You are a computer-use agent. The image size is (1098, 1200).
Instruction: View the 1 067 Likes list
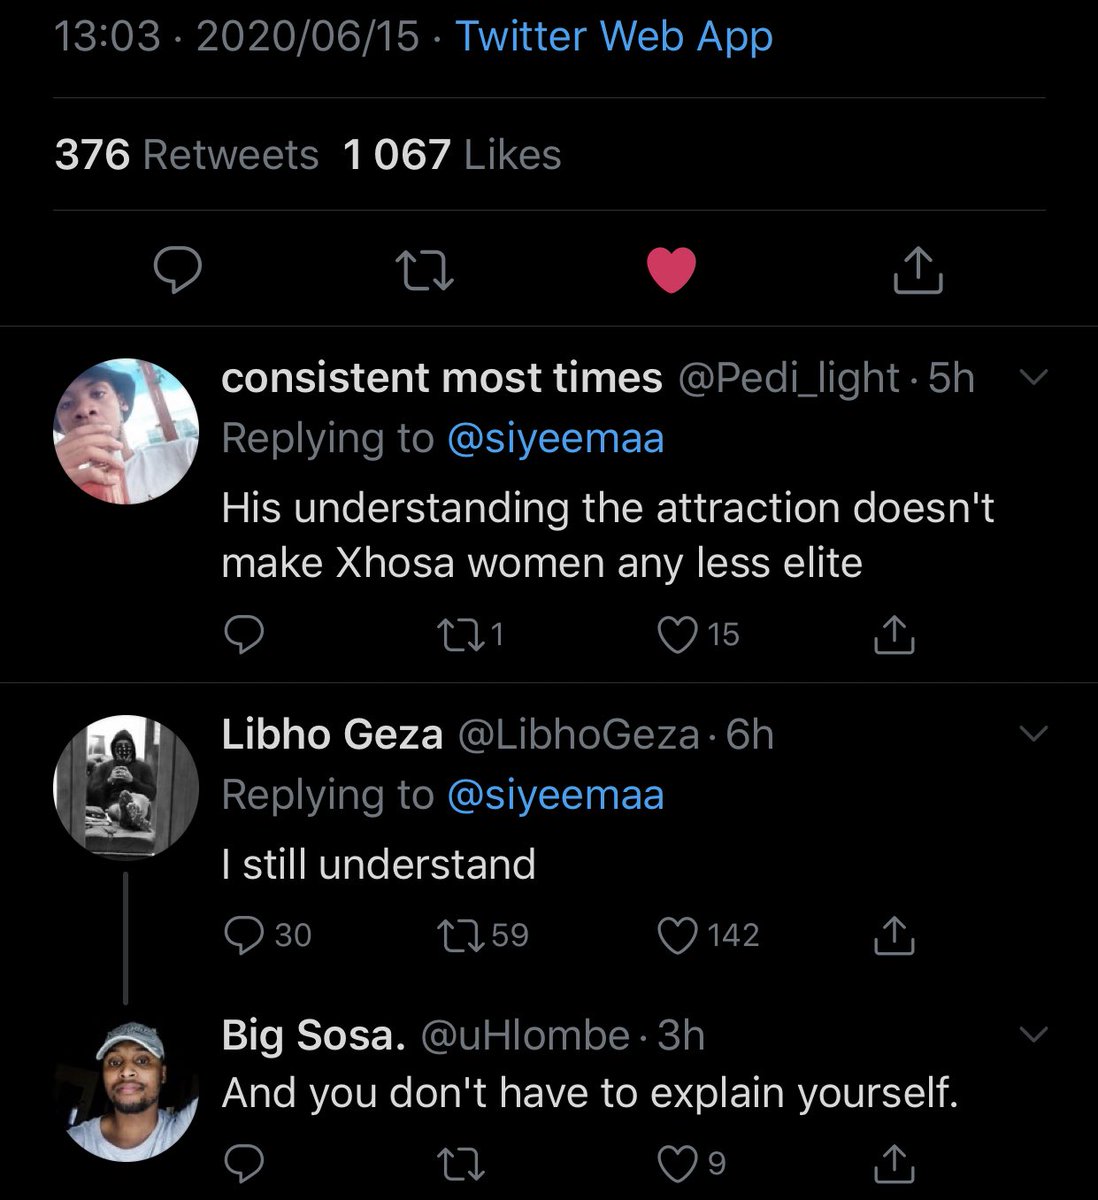(451, 155)
